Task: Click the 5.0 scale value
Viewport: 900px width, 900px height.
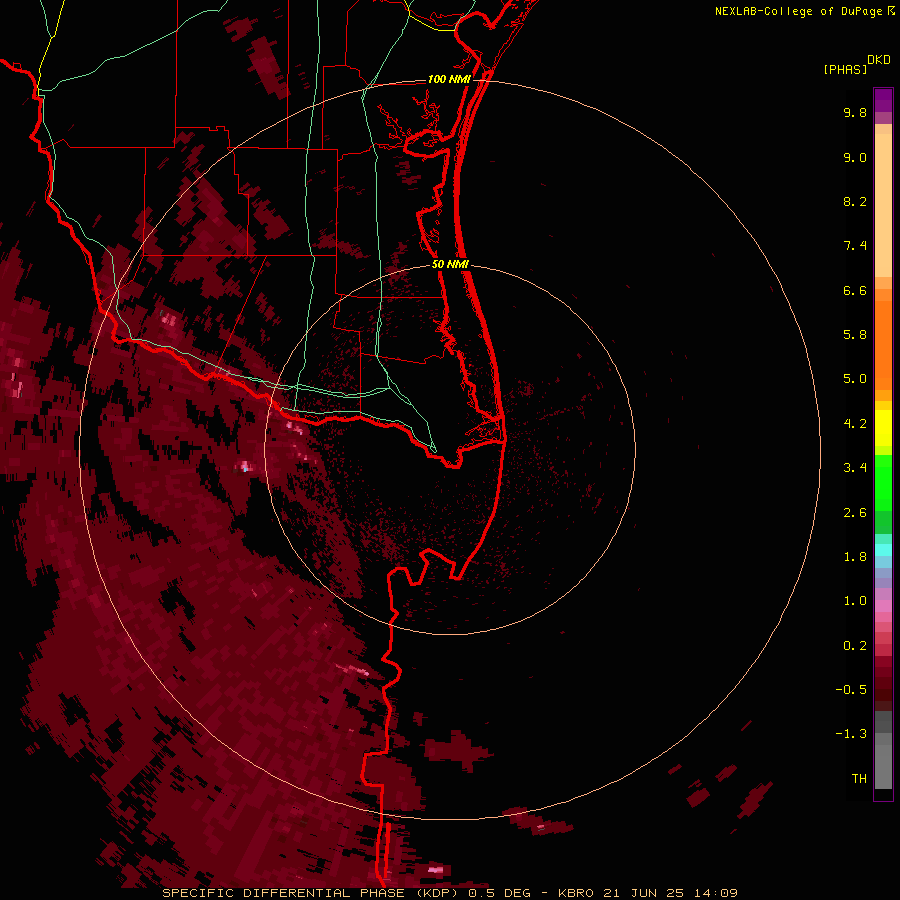Action: (x=855, y=379)
